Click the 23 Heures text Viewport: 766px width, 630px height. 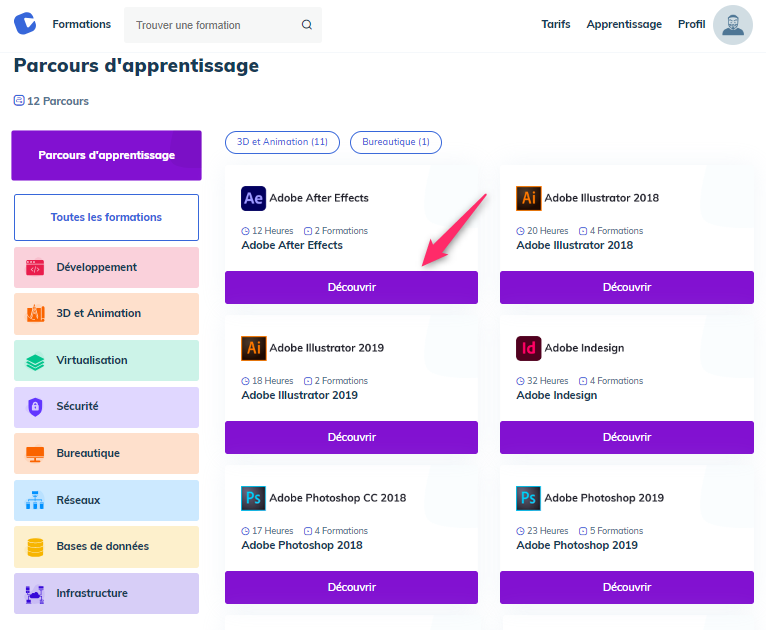tap(548, 531)
